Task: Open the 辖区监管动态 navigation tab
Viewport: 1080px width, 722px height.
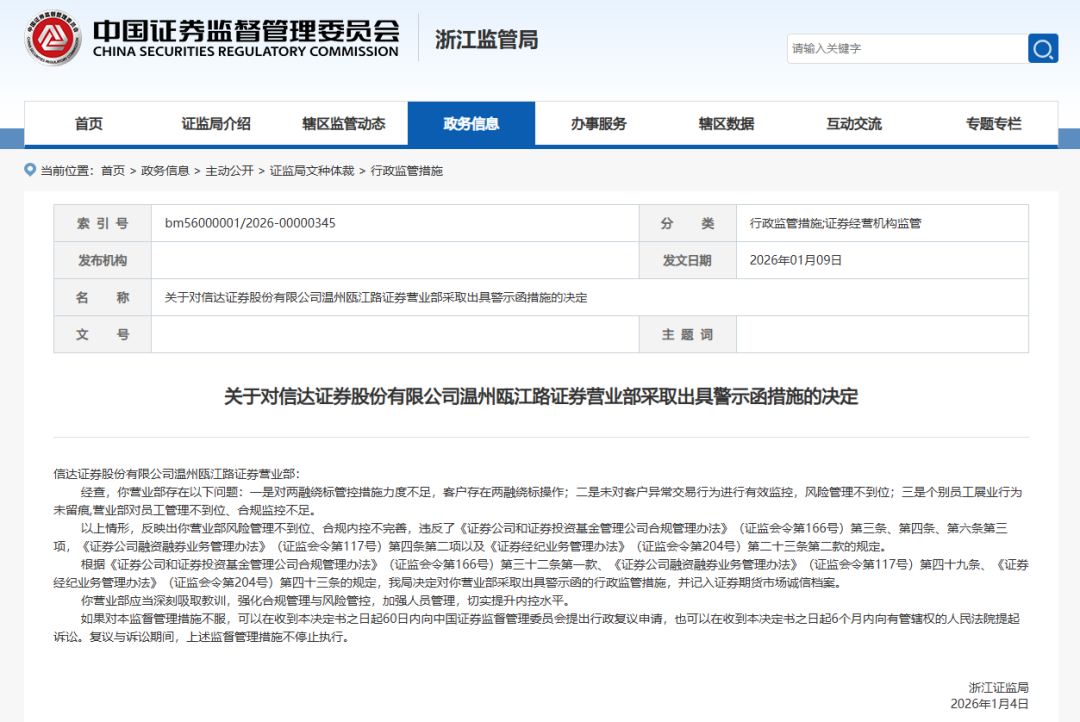Action: point(344,124)
